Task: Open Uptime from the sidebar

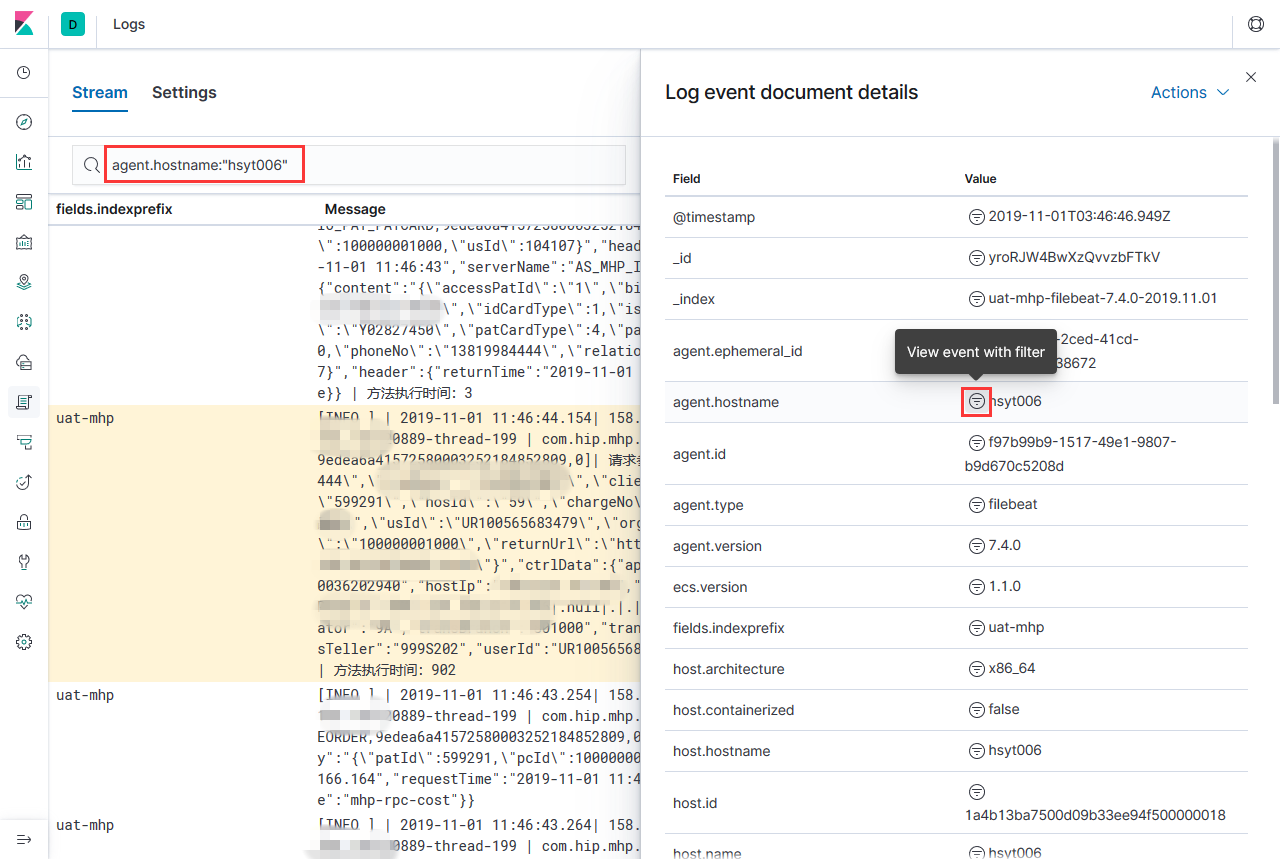Action: [x=24, y=482]
